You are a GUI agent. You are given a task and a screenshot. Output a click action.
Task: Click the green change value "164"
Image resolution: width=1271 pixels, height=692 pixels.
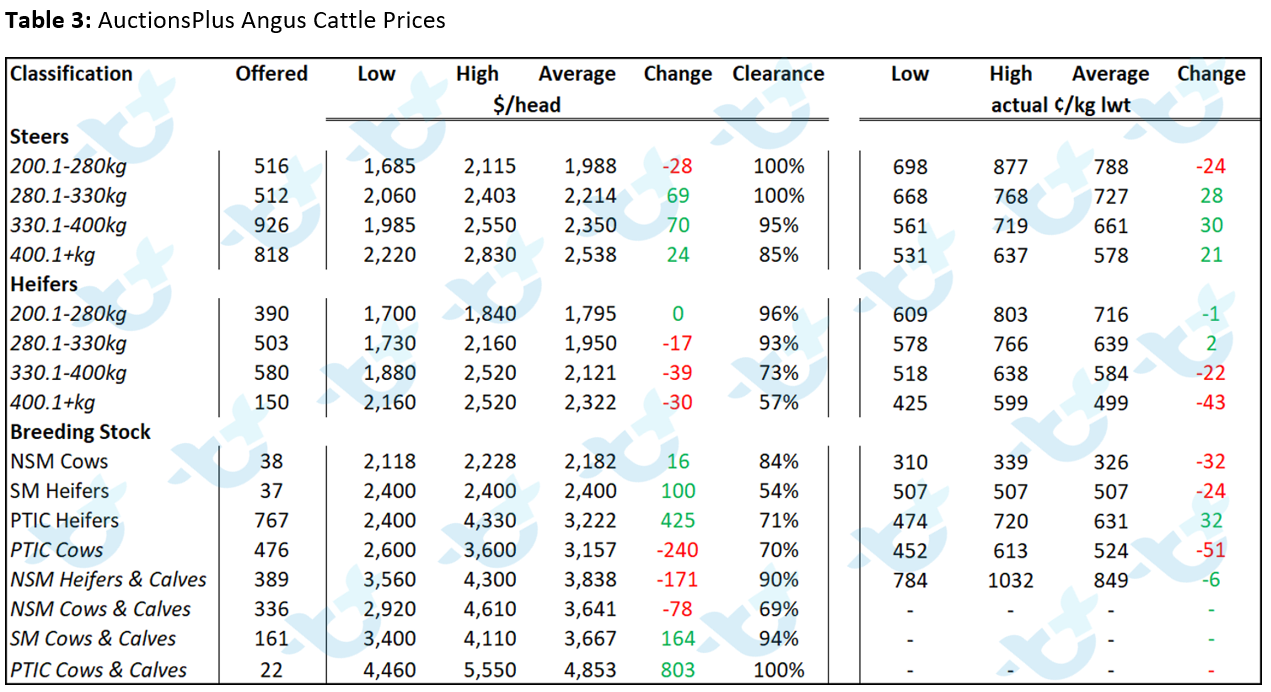(x=678, y=639)
